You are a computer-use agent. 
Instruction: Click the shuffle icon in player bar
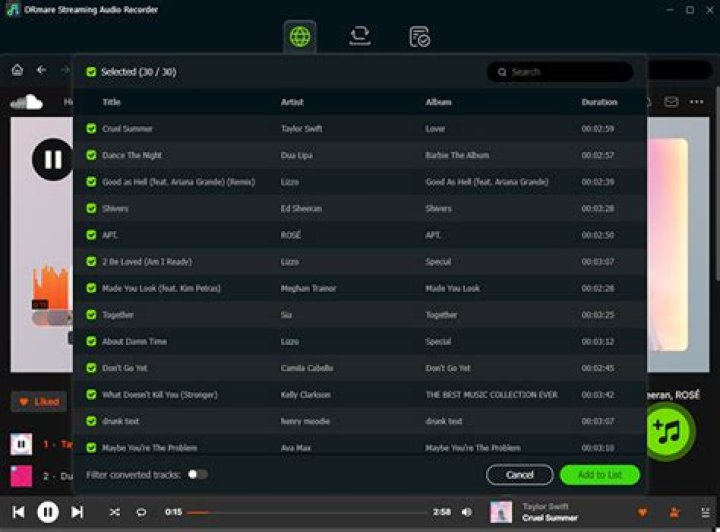click(115, 512)
